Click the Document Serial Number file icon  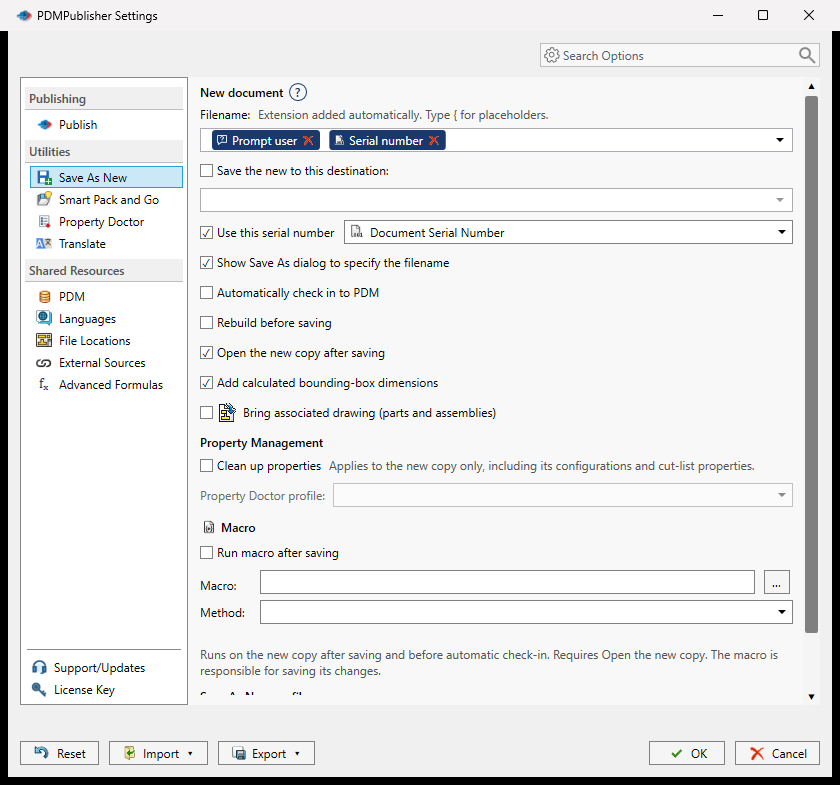(x=356, y=231)
